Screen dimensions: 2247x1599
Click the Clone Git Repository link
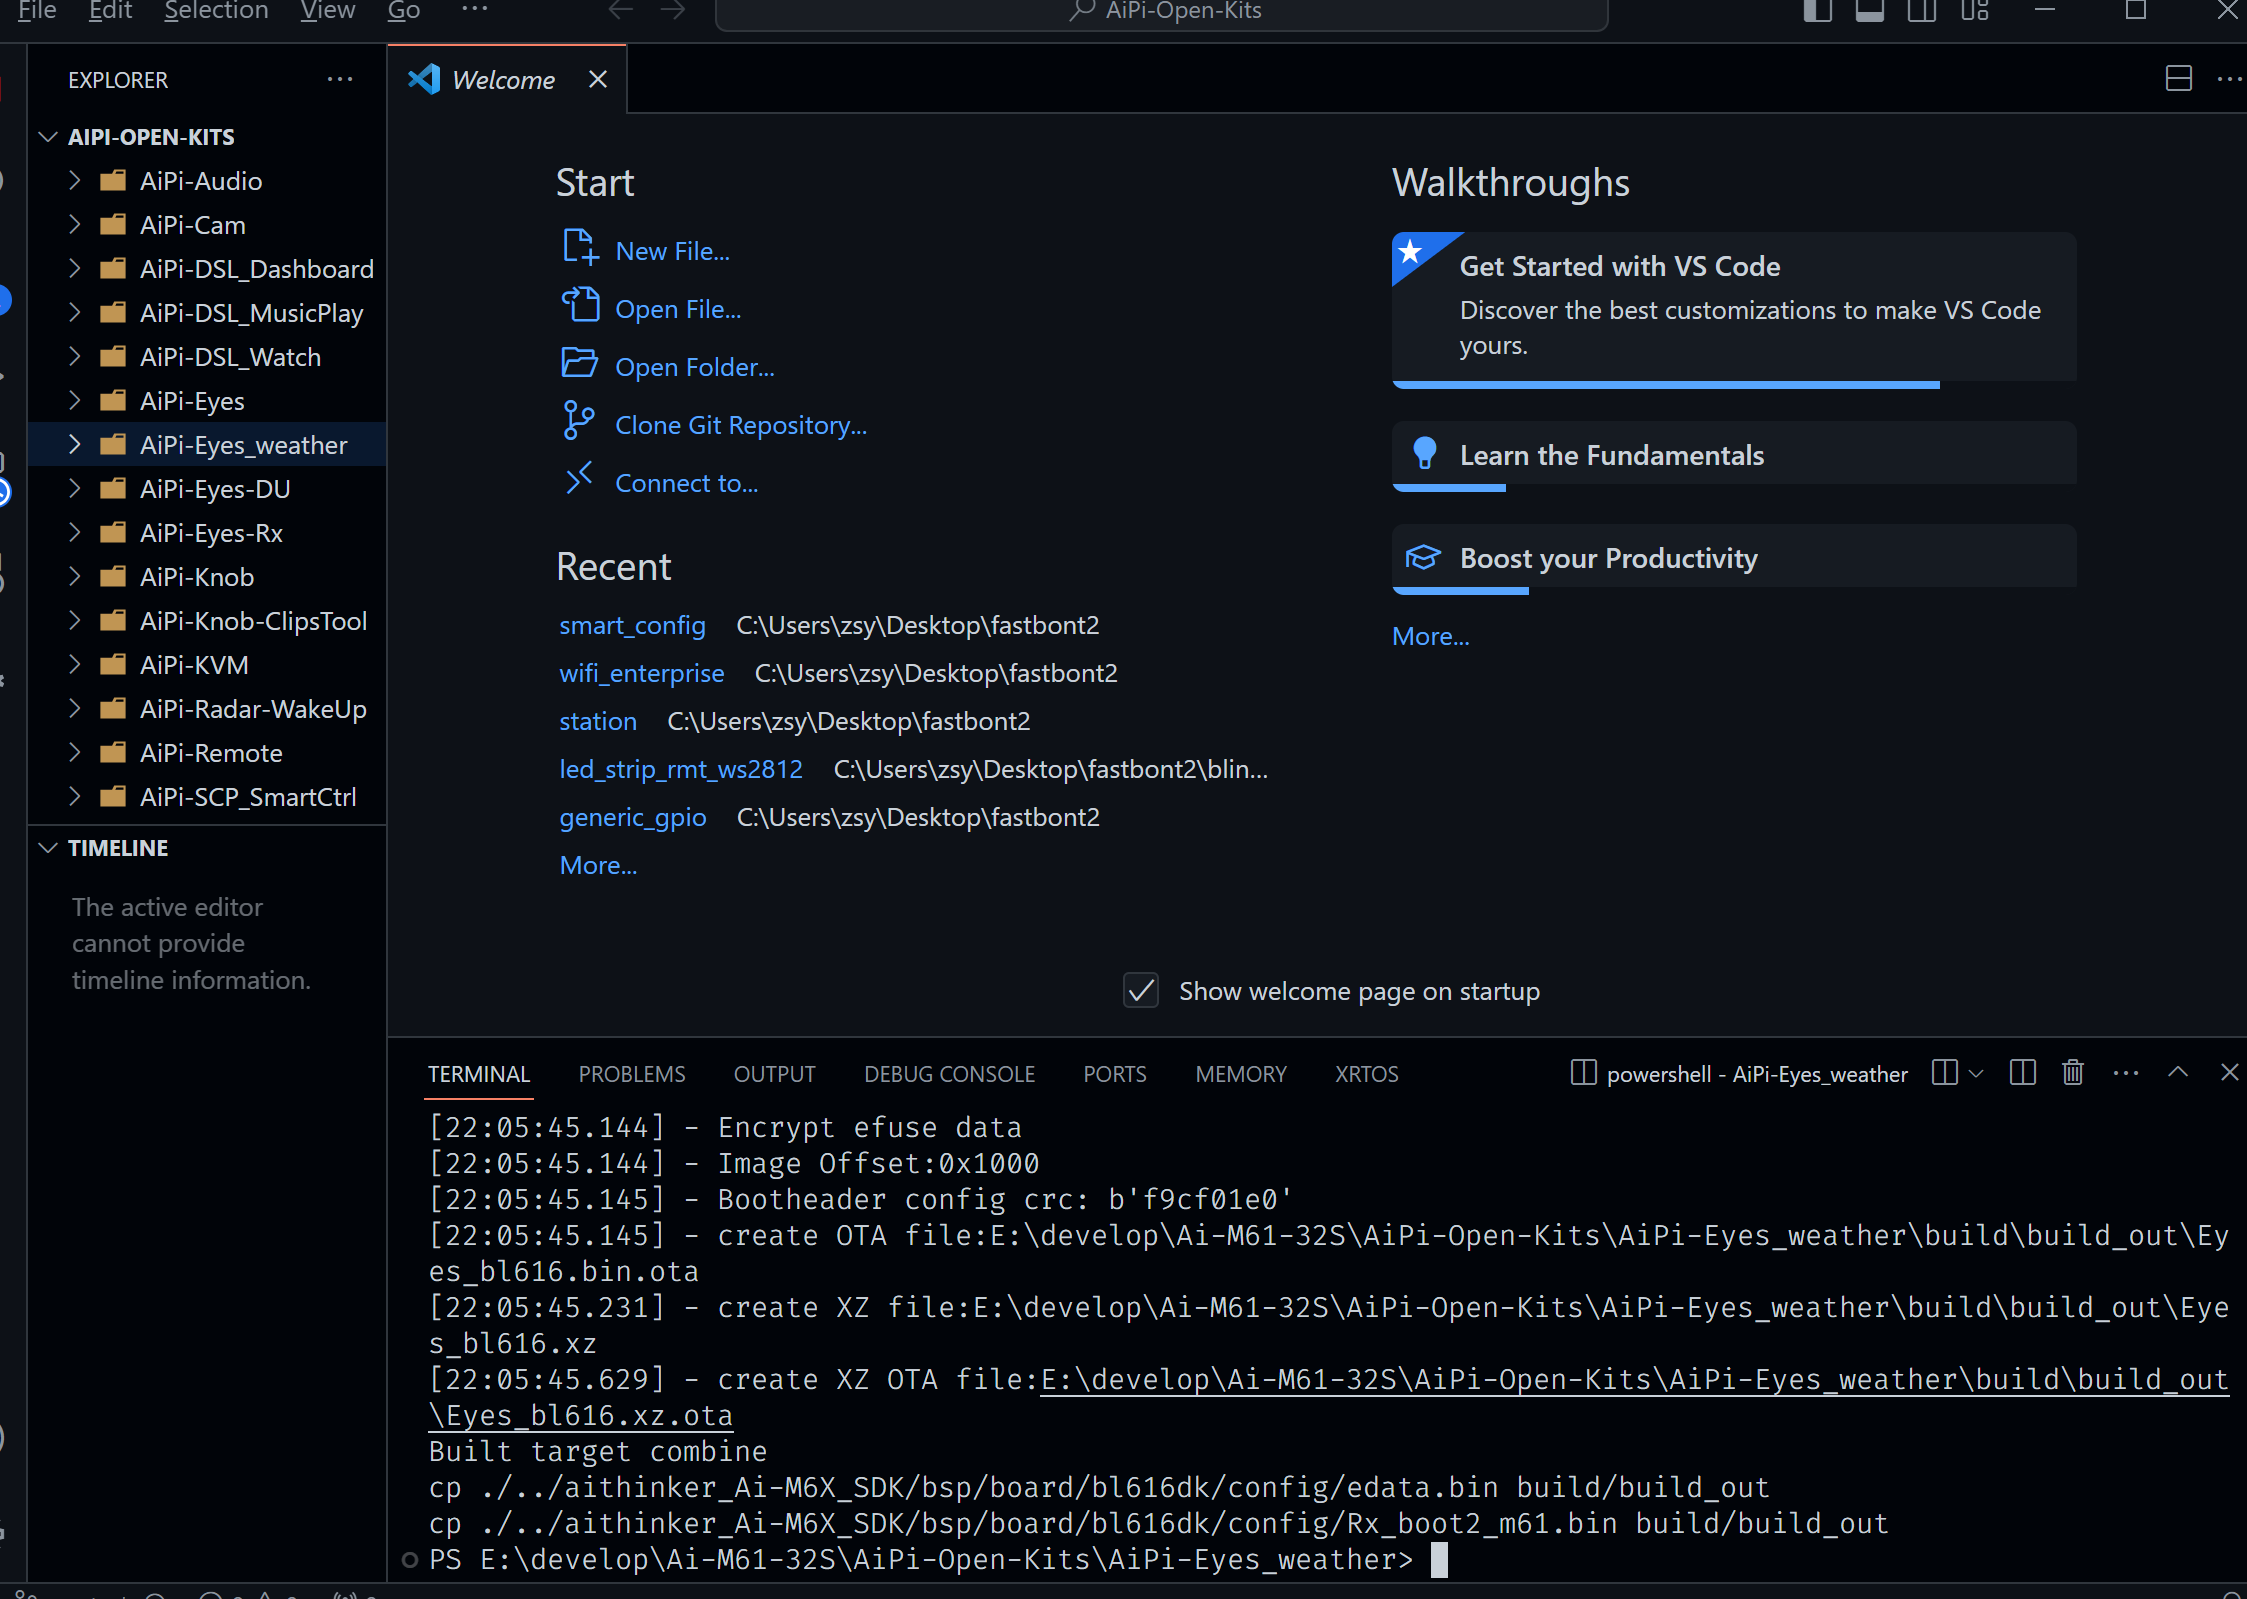741,425
